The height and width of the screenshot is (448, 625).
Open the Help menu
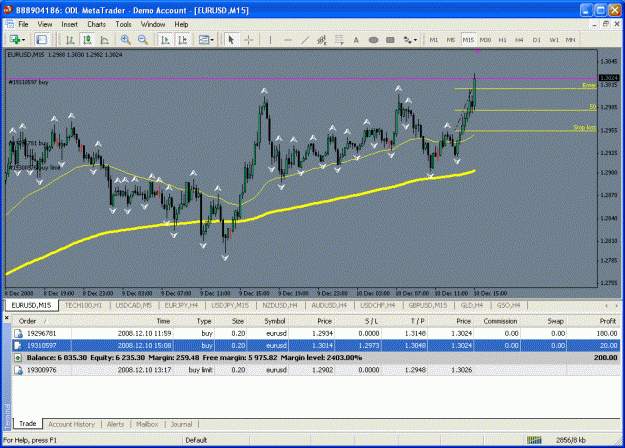pyautogui.click(x=181, y=24)
